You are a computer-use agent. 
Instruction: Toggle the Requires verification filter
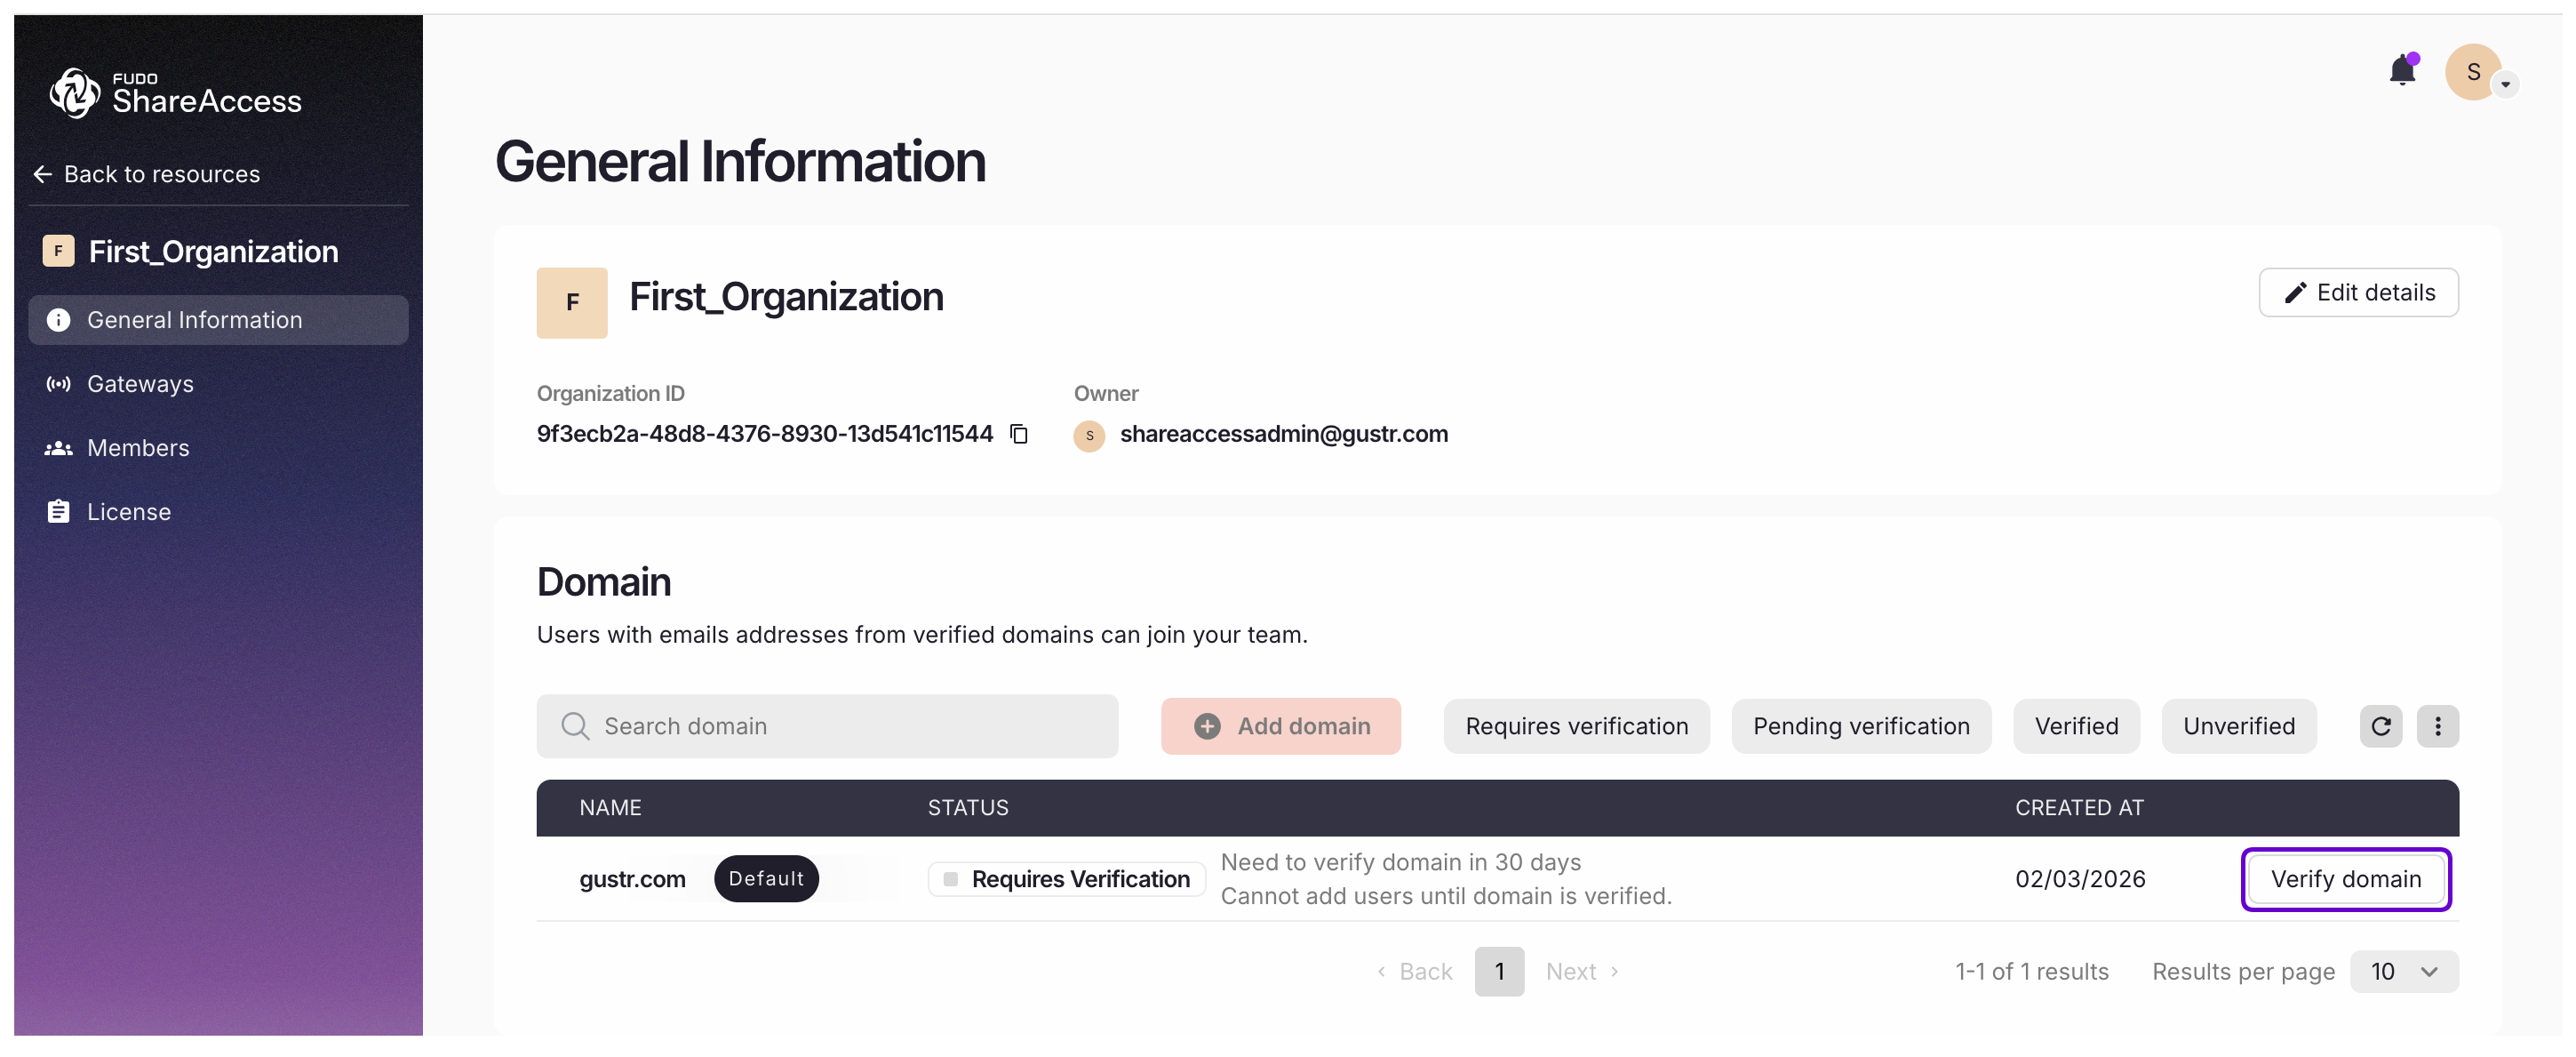tap(1576, 726)
